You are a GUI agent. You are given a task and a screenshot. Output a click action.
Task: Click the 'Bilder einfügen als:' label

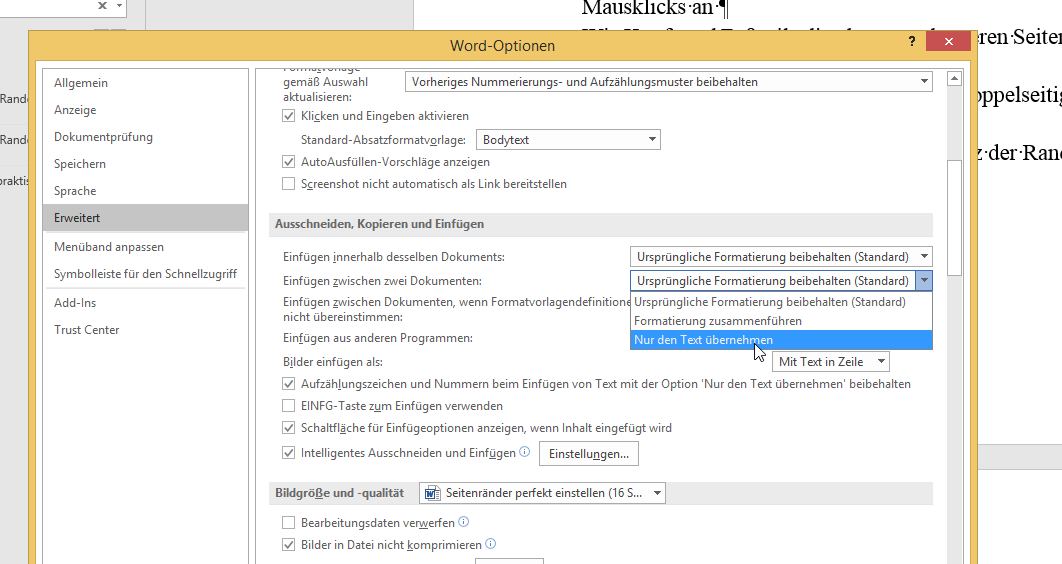click(333, 362)
